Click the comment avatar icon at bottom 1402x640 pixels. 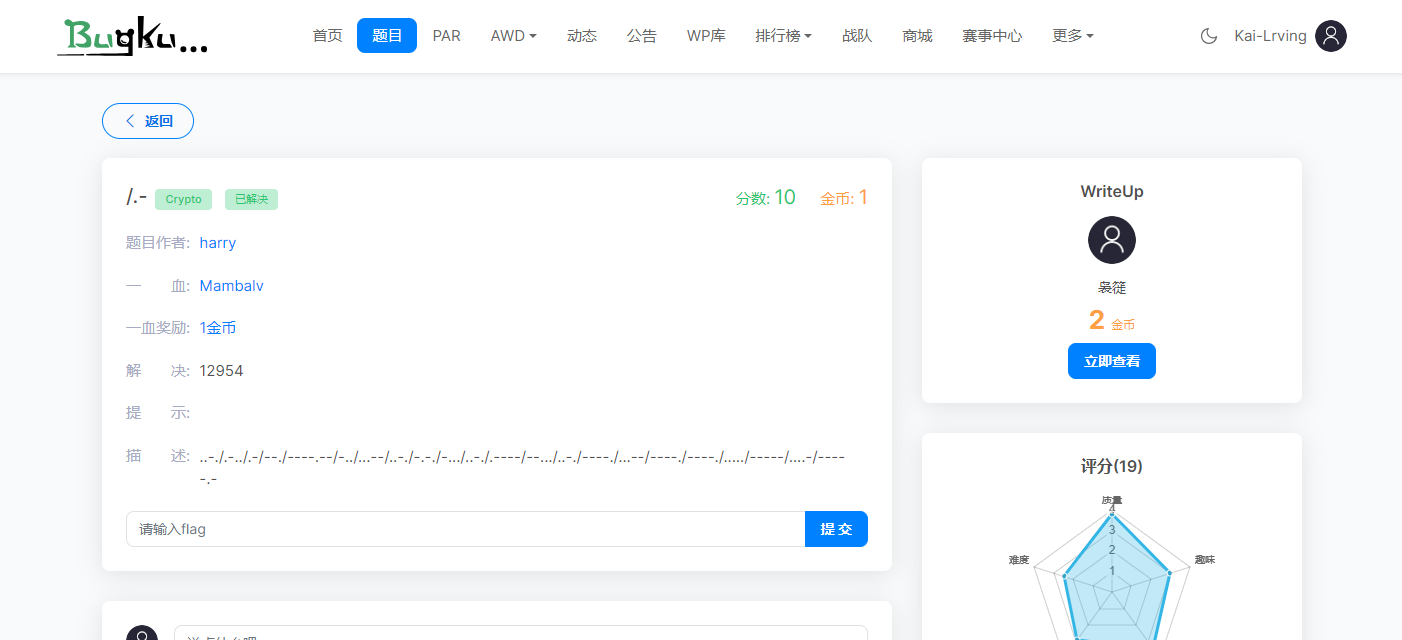pos(142,633)
